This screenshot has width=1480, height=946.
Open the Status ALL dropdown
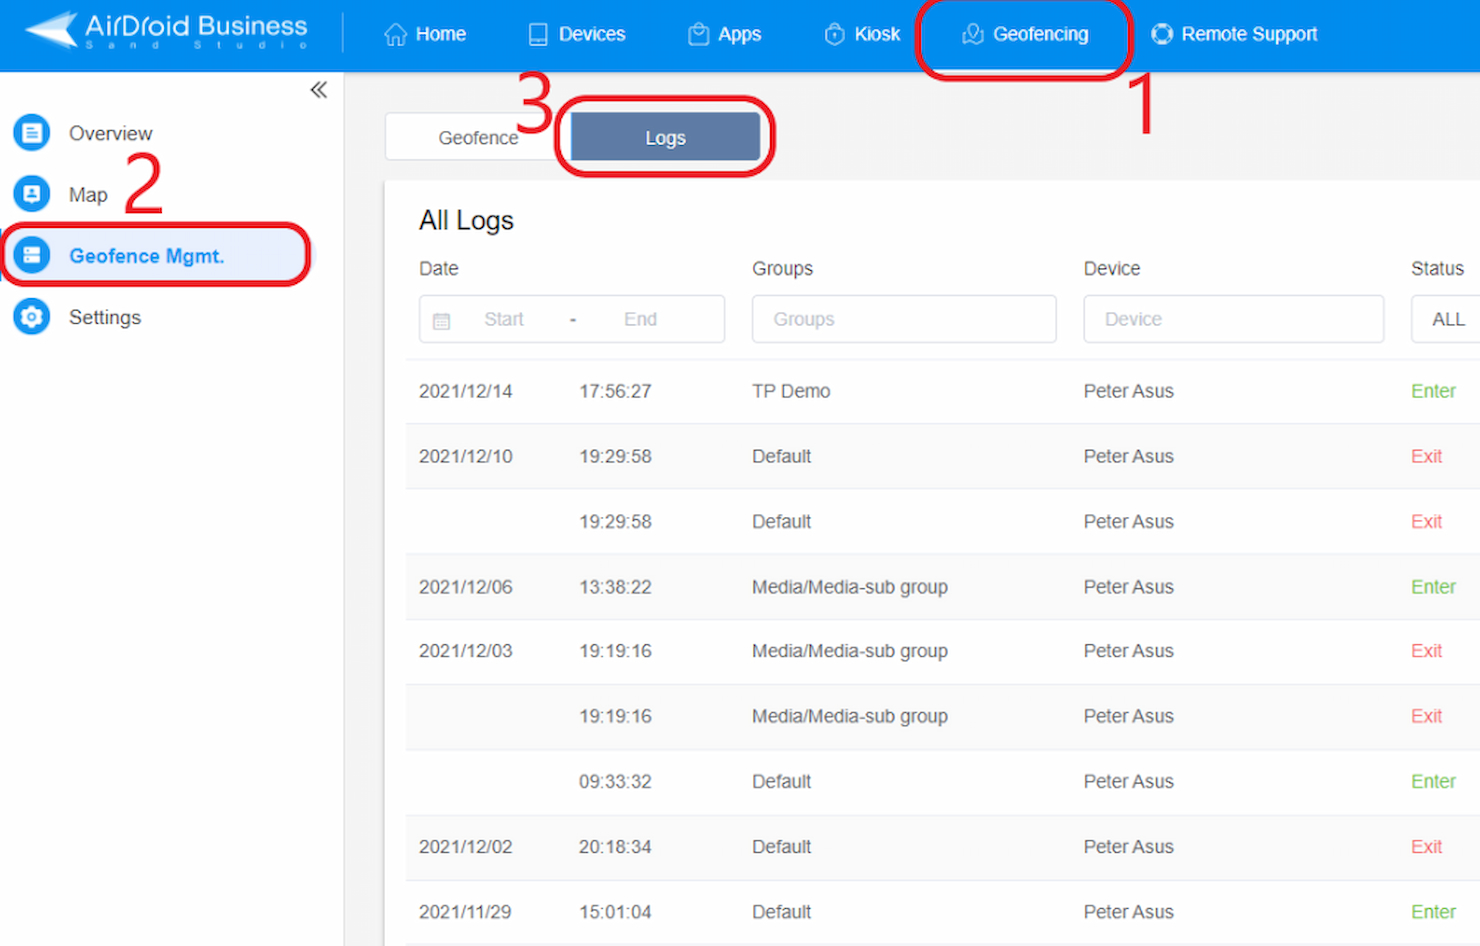coord(1446,319)
